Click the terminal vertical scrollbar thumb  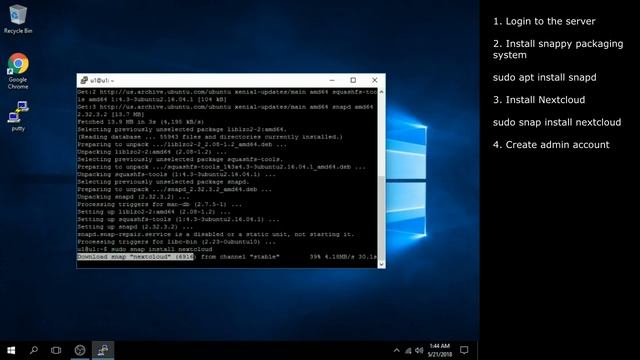tap(381, 218)
